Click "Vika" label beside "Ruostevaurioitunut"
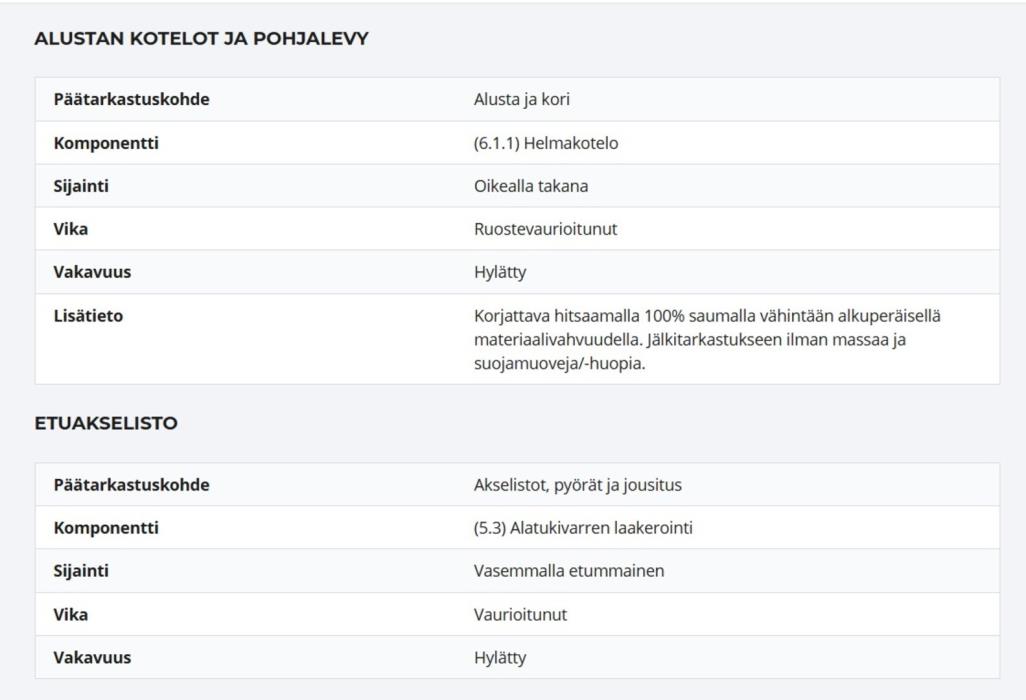The width and height of the screenshot is (1026, 700). click(x=70, y=229)
